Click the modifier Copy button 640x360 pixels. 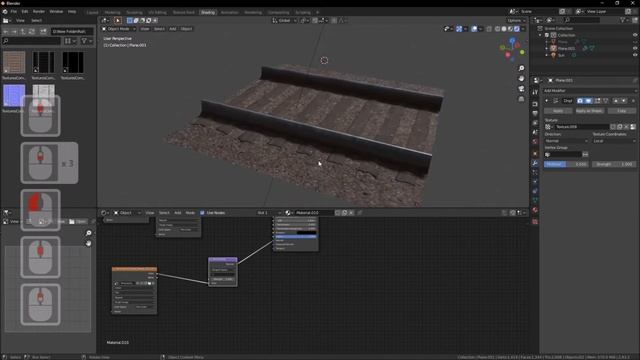point(622,111)
